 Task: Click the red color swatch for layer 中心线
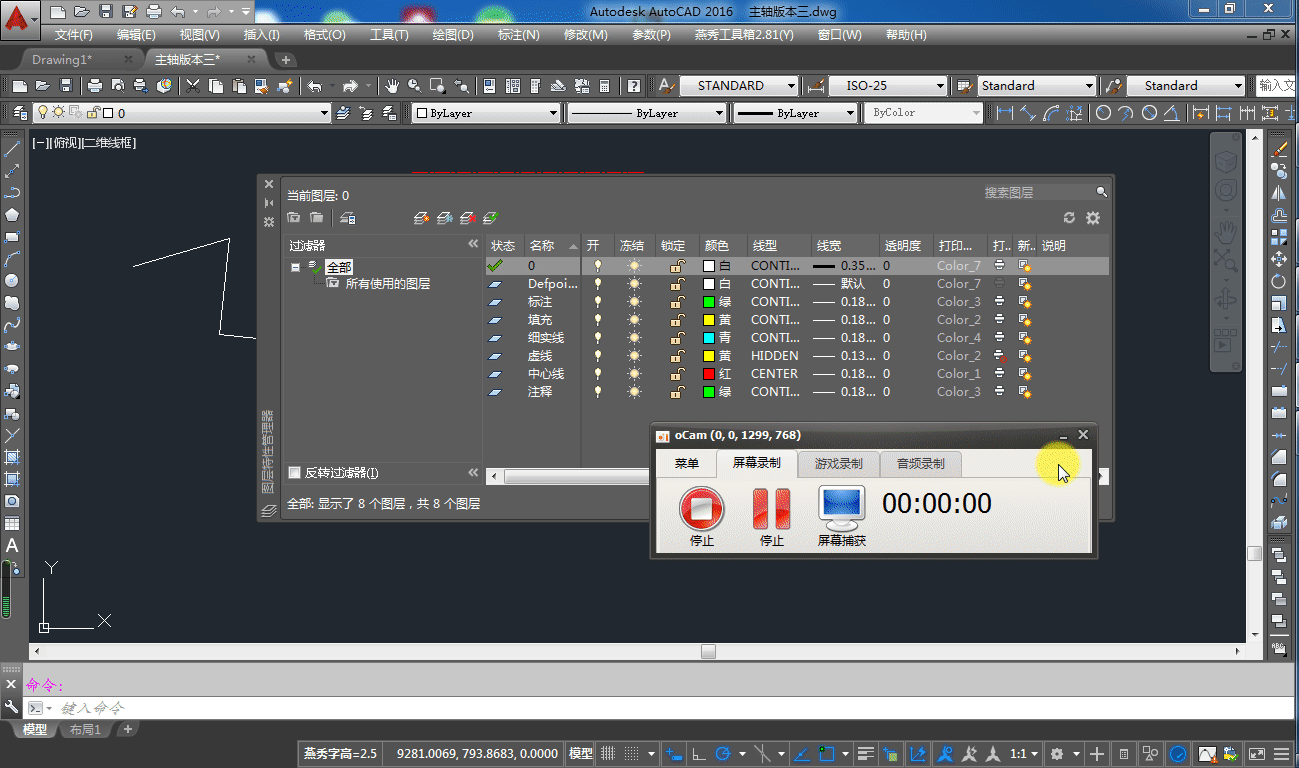click(x=709, y=374)
